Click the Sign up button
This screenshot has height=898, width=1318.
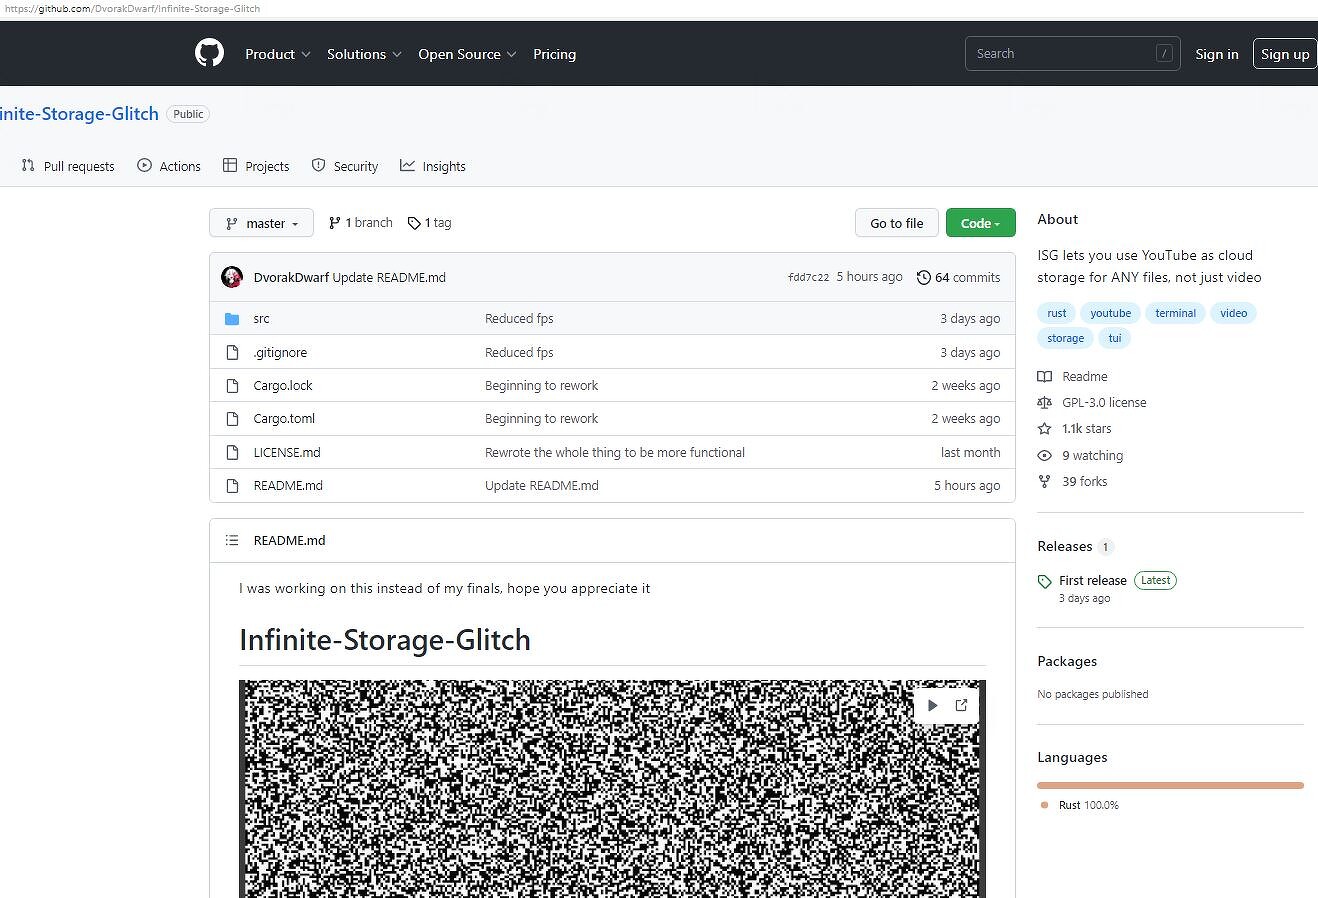tap(1284, 54)
